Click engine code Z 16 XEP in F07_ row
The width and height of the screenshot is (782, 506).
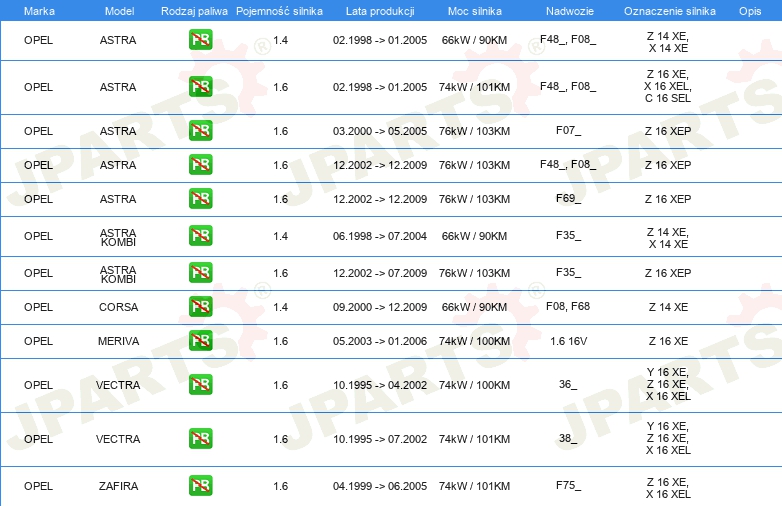(x=668, y=131)
